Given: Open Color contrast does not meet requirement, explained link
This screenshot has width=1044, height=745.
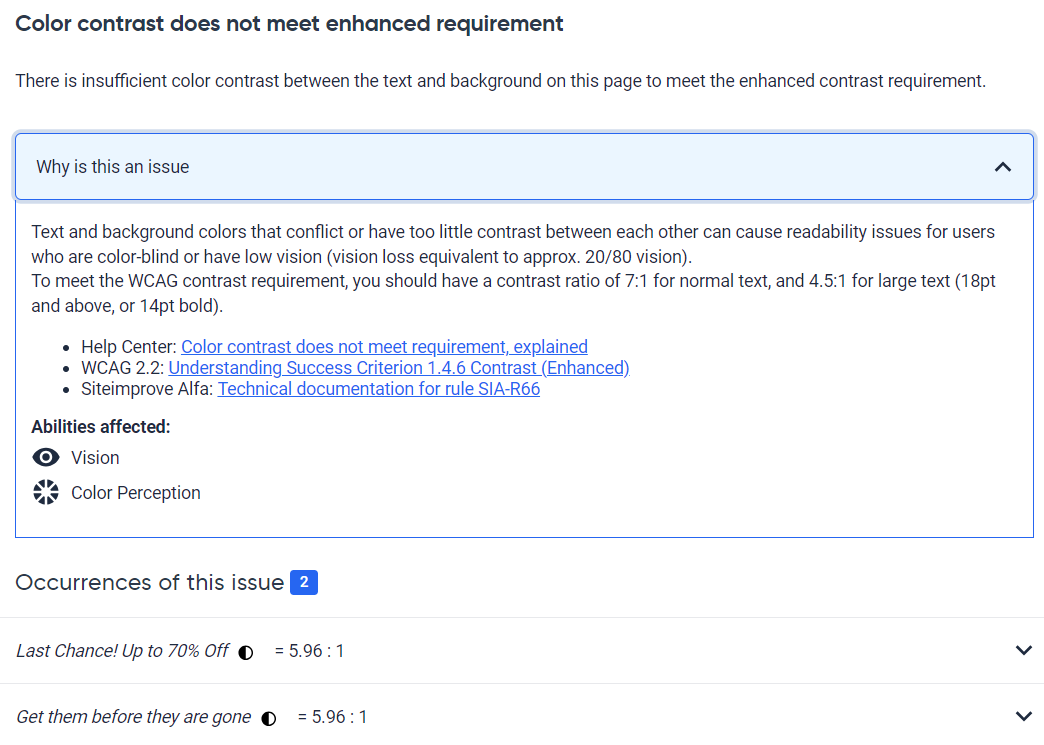Looking at the screenshot, I should (384, 347).
